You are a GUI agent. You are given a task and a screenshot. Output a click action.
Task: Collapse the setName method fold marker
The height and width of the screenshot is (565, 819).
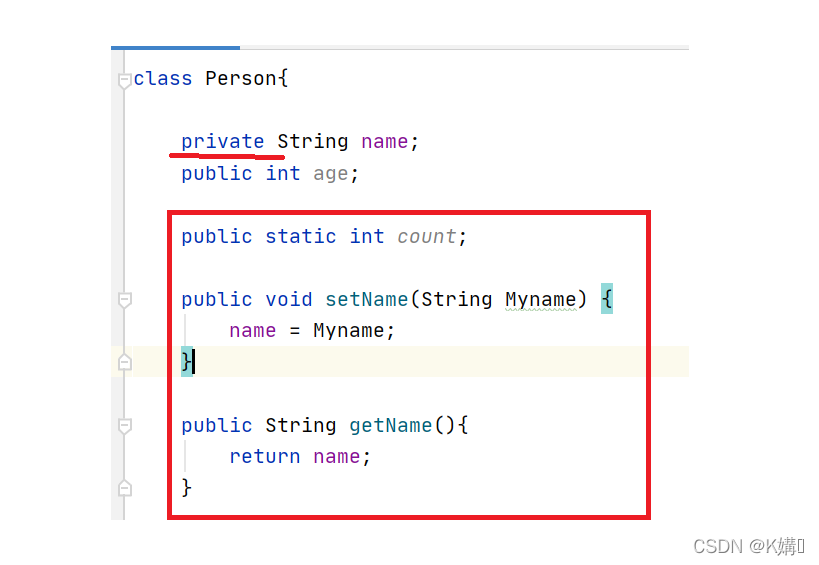(124, 299)
